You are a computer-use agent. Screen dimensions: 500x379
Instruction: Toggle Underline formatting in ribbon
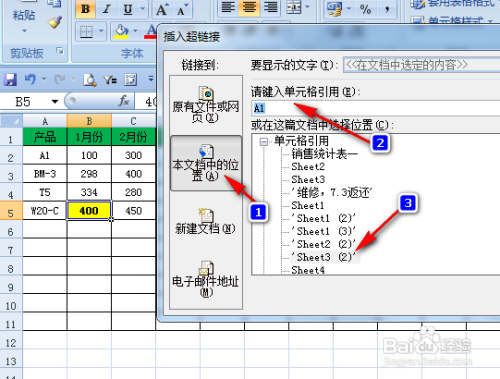click(x=128, y=9)
